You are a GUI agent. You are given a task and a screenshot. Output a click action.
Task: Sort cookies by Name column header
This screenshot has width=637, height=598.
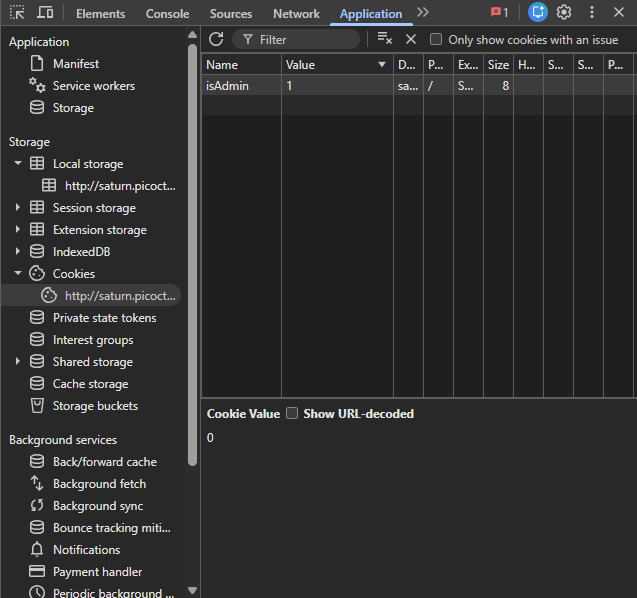241,65
